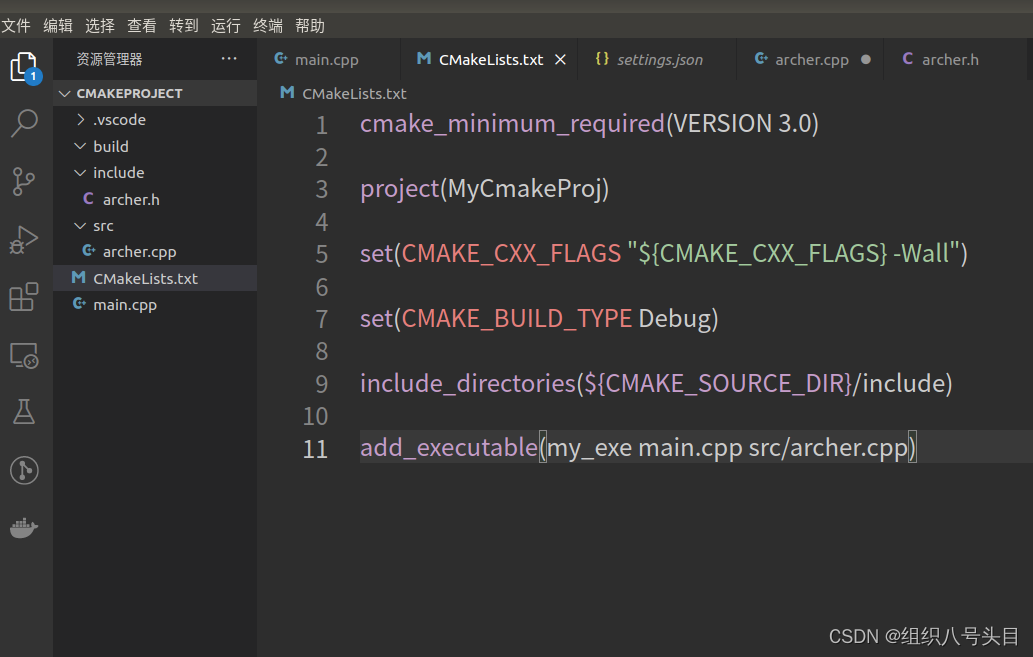1033x657 pixels.
Task: Switch to the main.cpp editor tab
Action: 328,59
